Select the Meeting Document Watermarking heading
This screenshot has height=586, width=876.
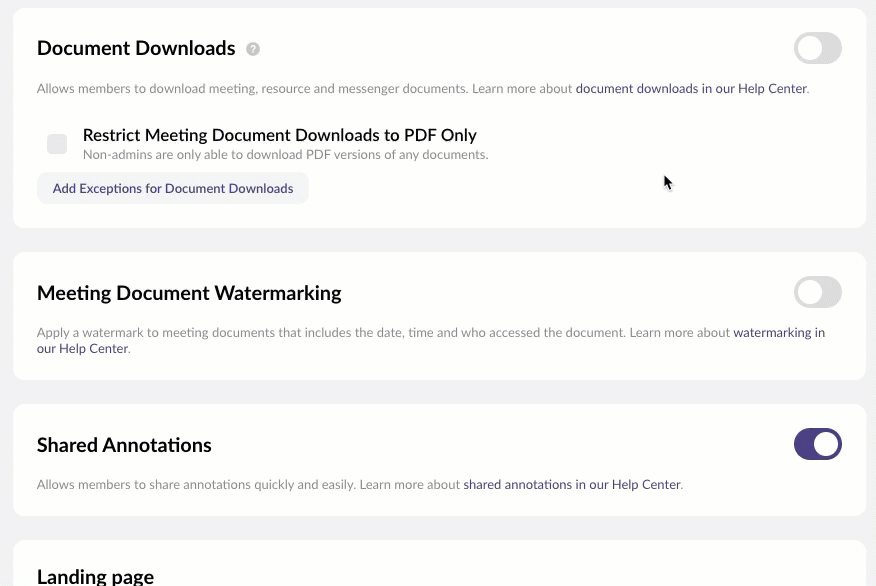pyautogui.click(x=189, y=293)
